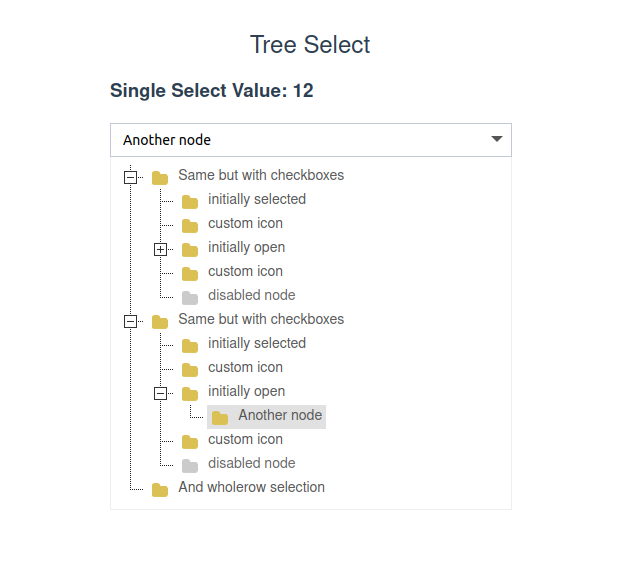620x585 pixels.
Task: Expand the first initially open node
Action: tap(160, 249)
